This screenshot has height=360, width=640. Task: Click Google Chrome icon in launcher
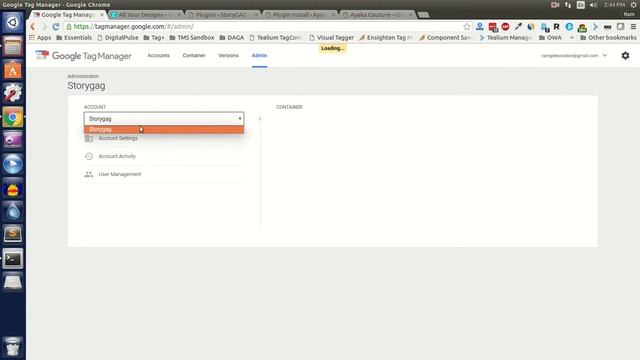[13, 118]
